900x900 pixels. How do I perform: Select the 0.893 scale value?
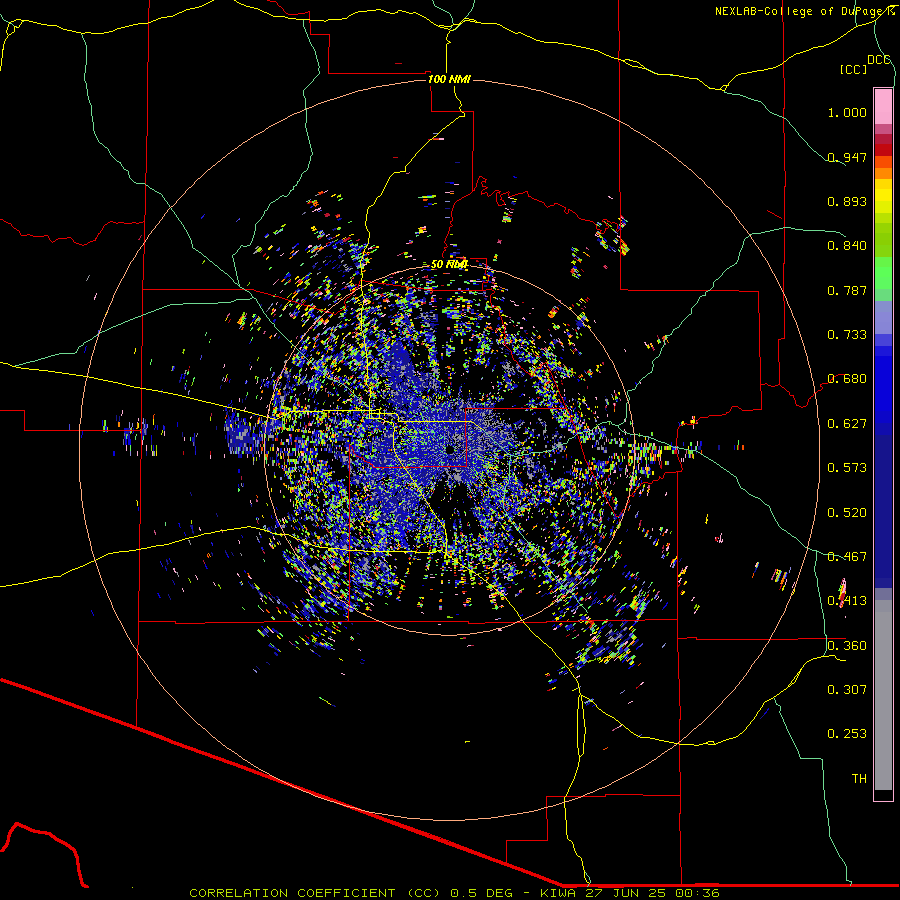(847, 201)
